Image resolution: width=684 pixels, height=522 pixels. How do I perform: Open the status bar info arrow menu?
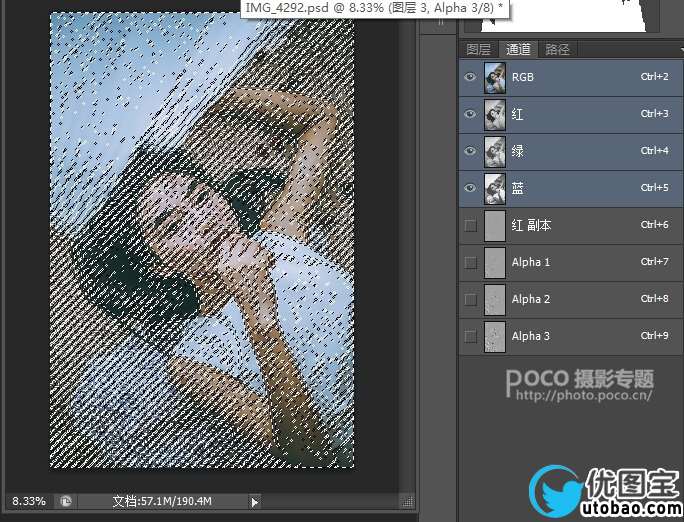click(254, 501)
